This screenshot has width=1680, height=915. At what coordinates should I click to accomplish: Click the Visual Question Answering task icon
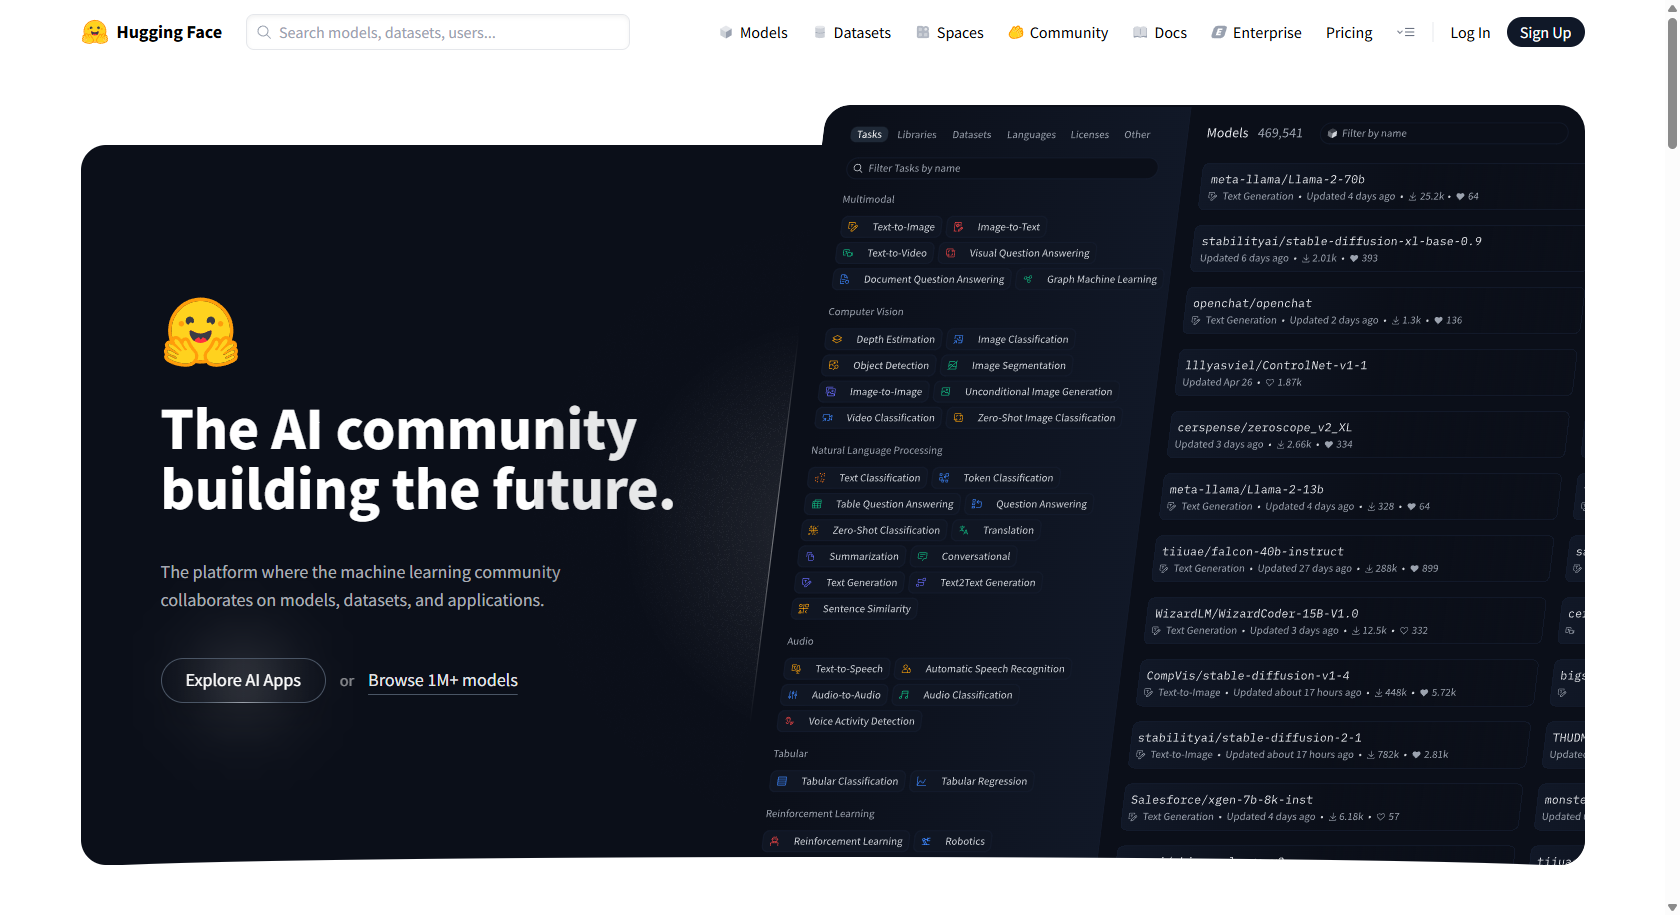[x=951, y=253]
